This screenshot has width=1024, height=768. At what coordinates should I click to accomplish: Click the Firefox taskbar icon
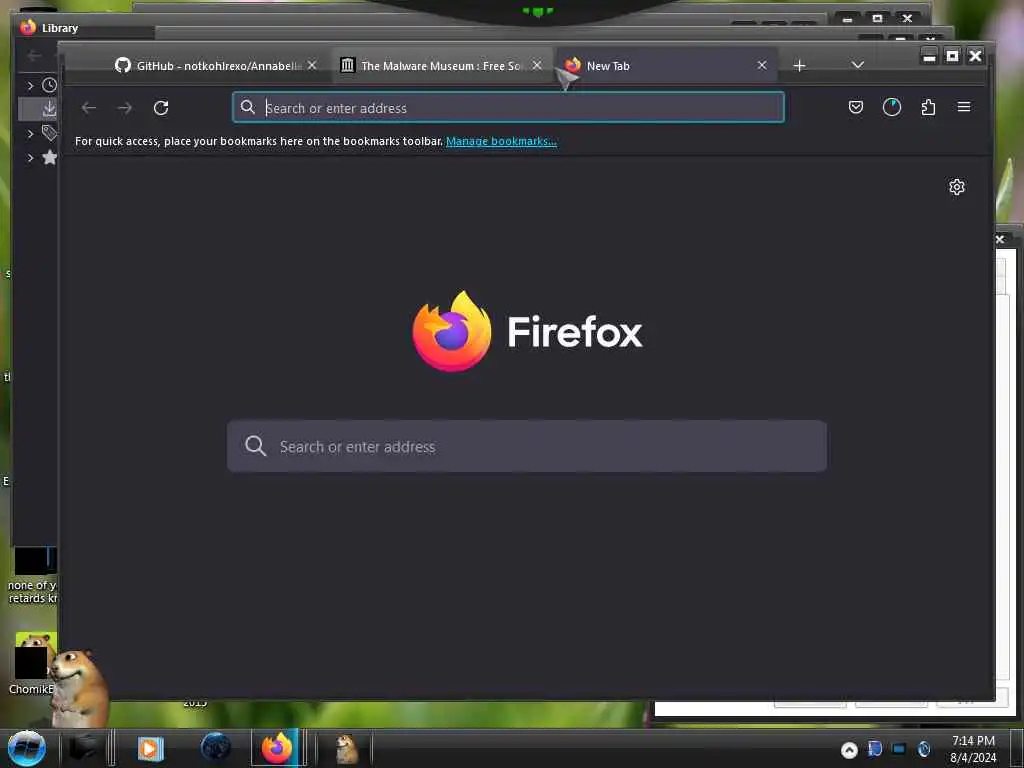276,748
